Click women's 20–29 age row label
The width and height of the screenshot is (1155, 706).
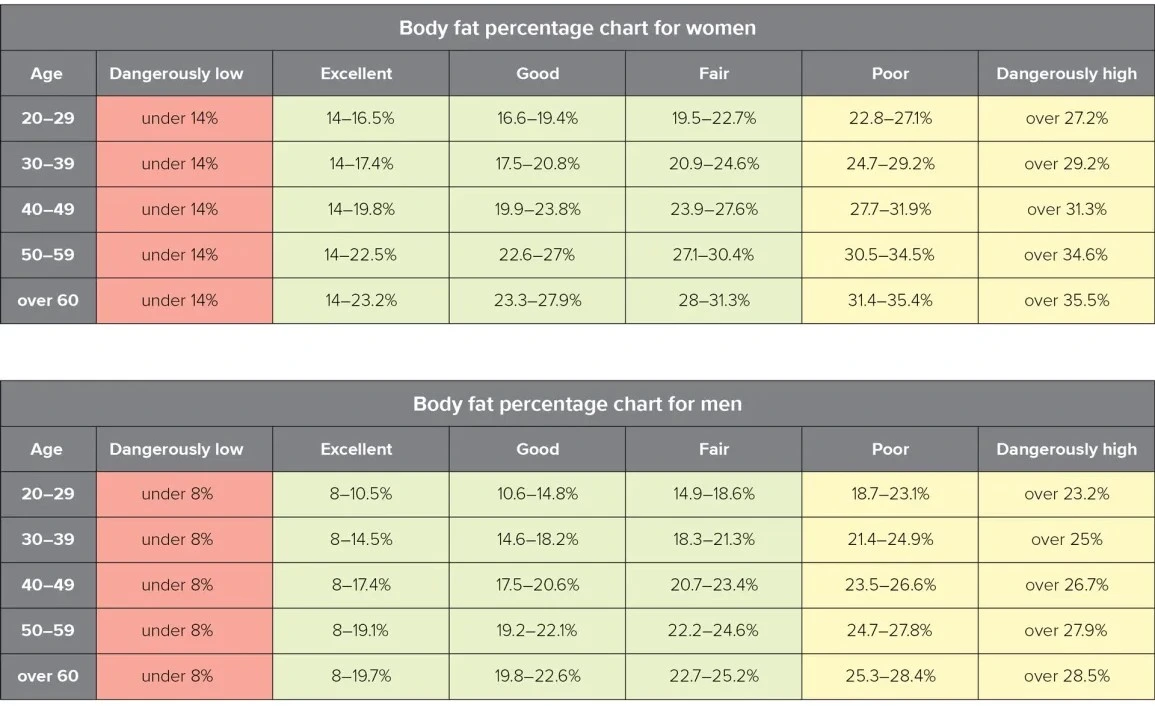pyautogui.click(x=47, y=118)
